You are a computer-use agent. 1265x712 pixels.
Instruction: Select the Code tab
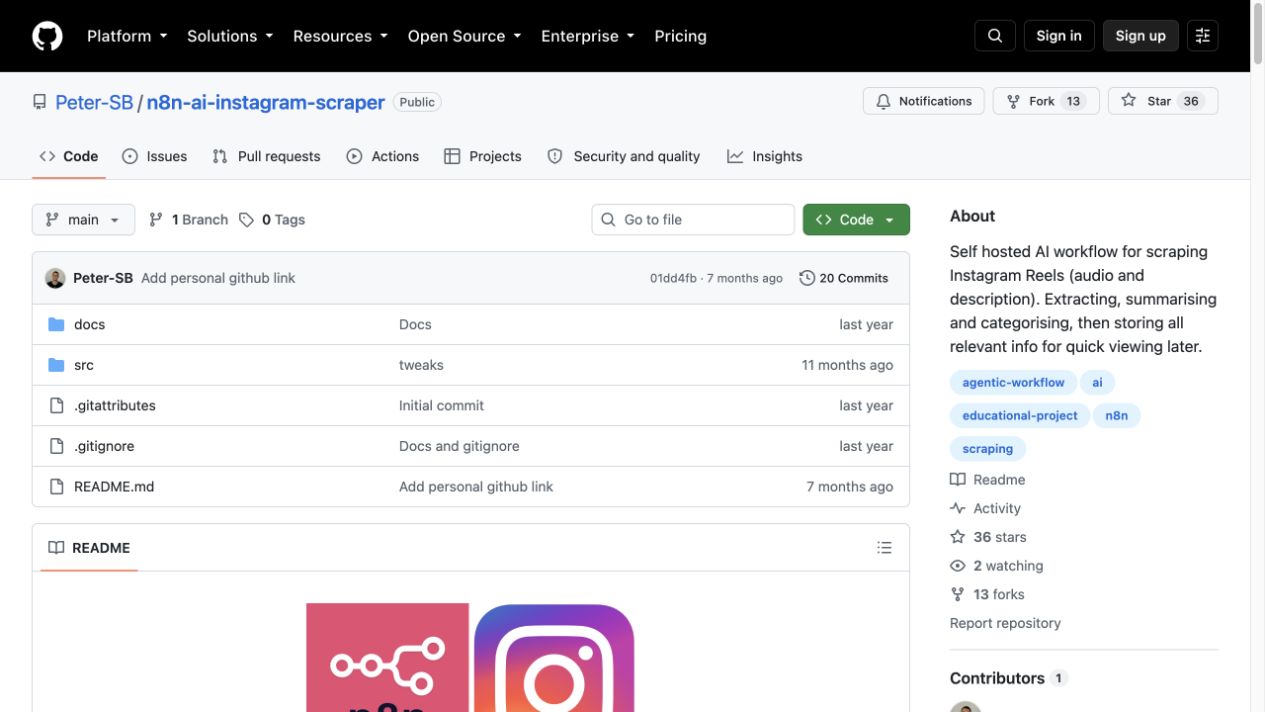[69, 156]
